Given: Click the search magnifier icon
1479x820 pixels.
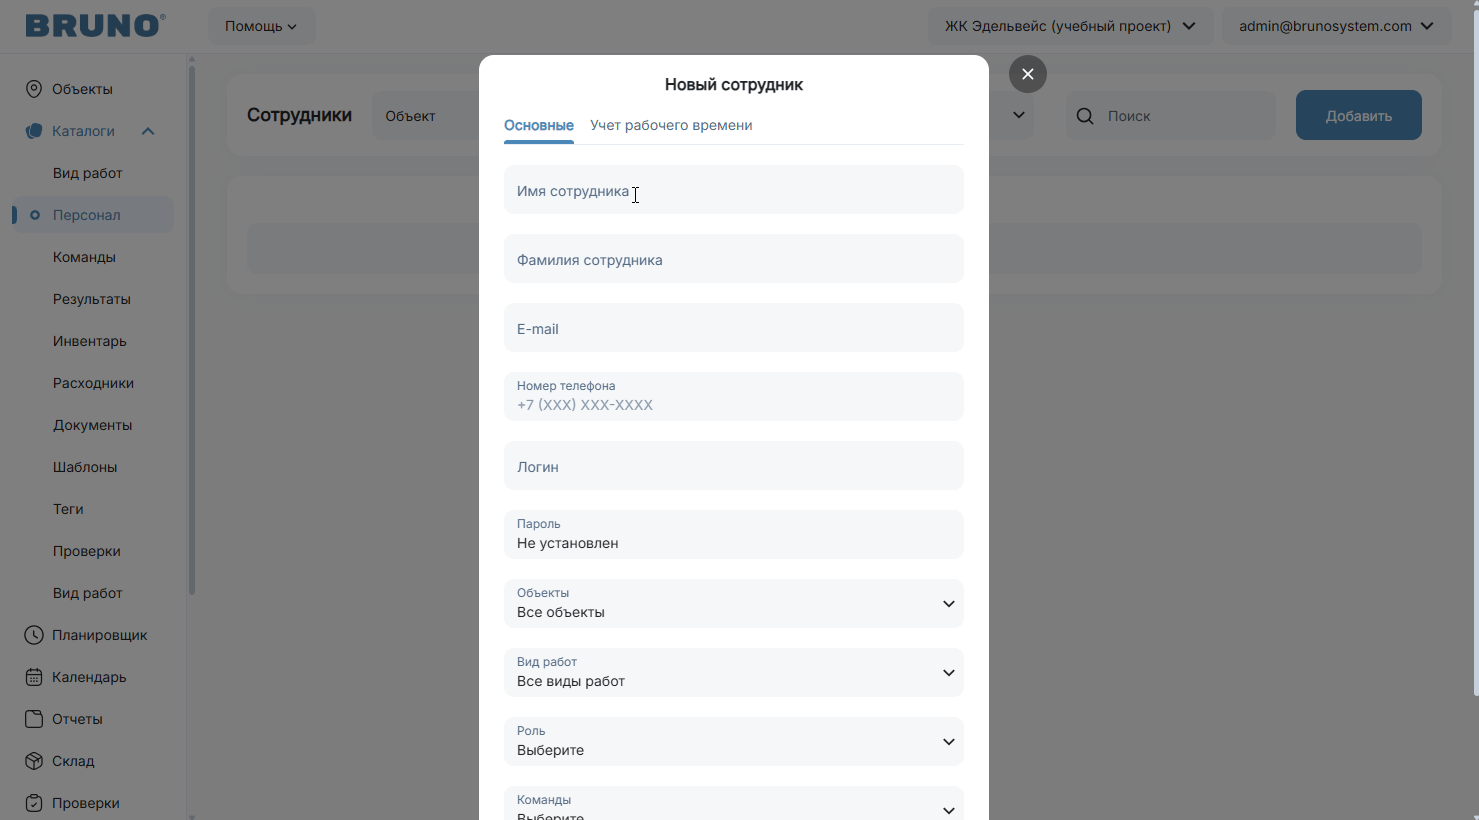Looking at the screenshot, I should (x=1085, y=116).
